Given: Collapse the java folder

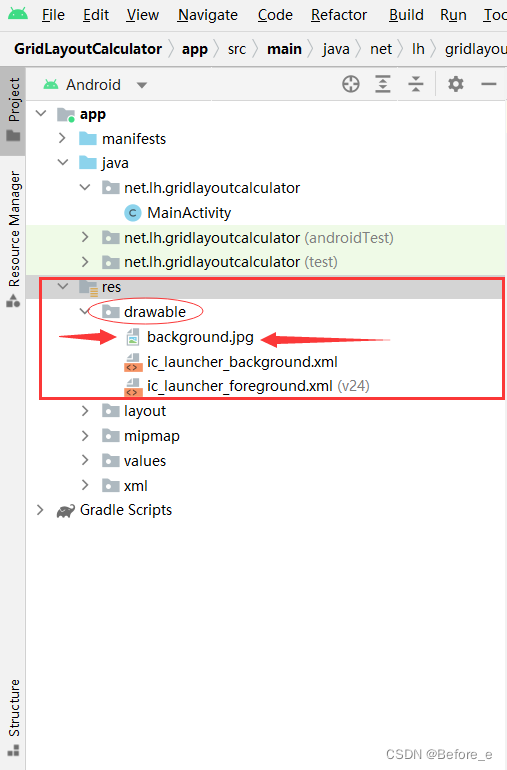Looking at the screenshot, I should 63,163.
